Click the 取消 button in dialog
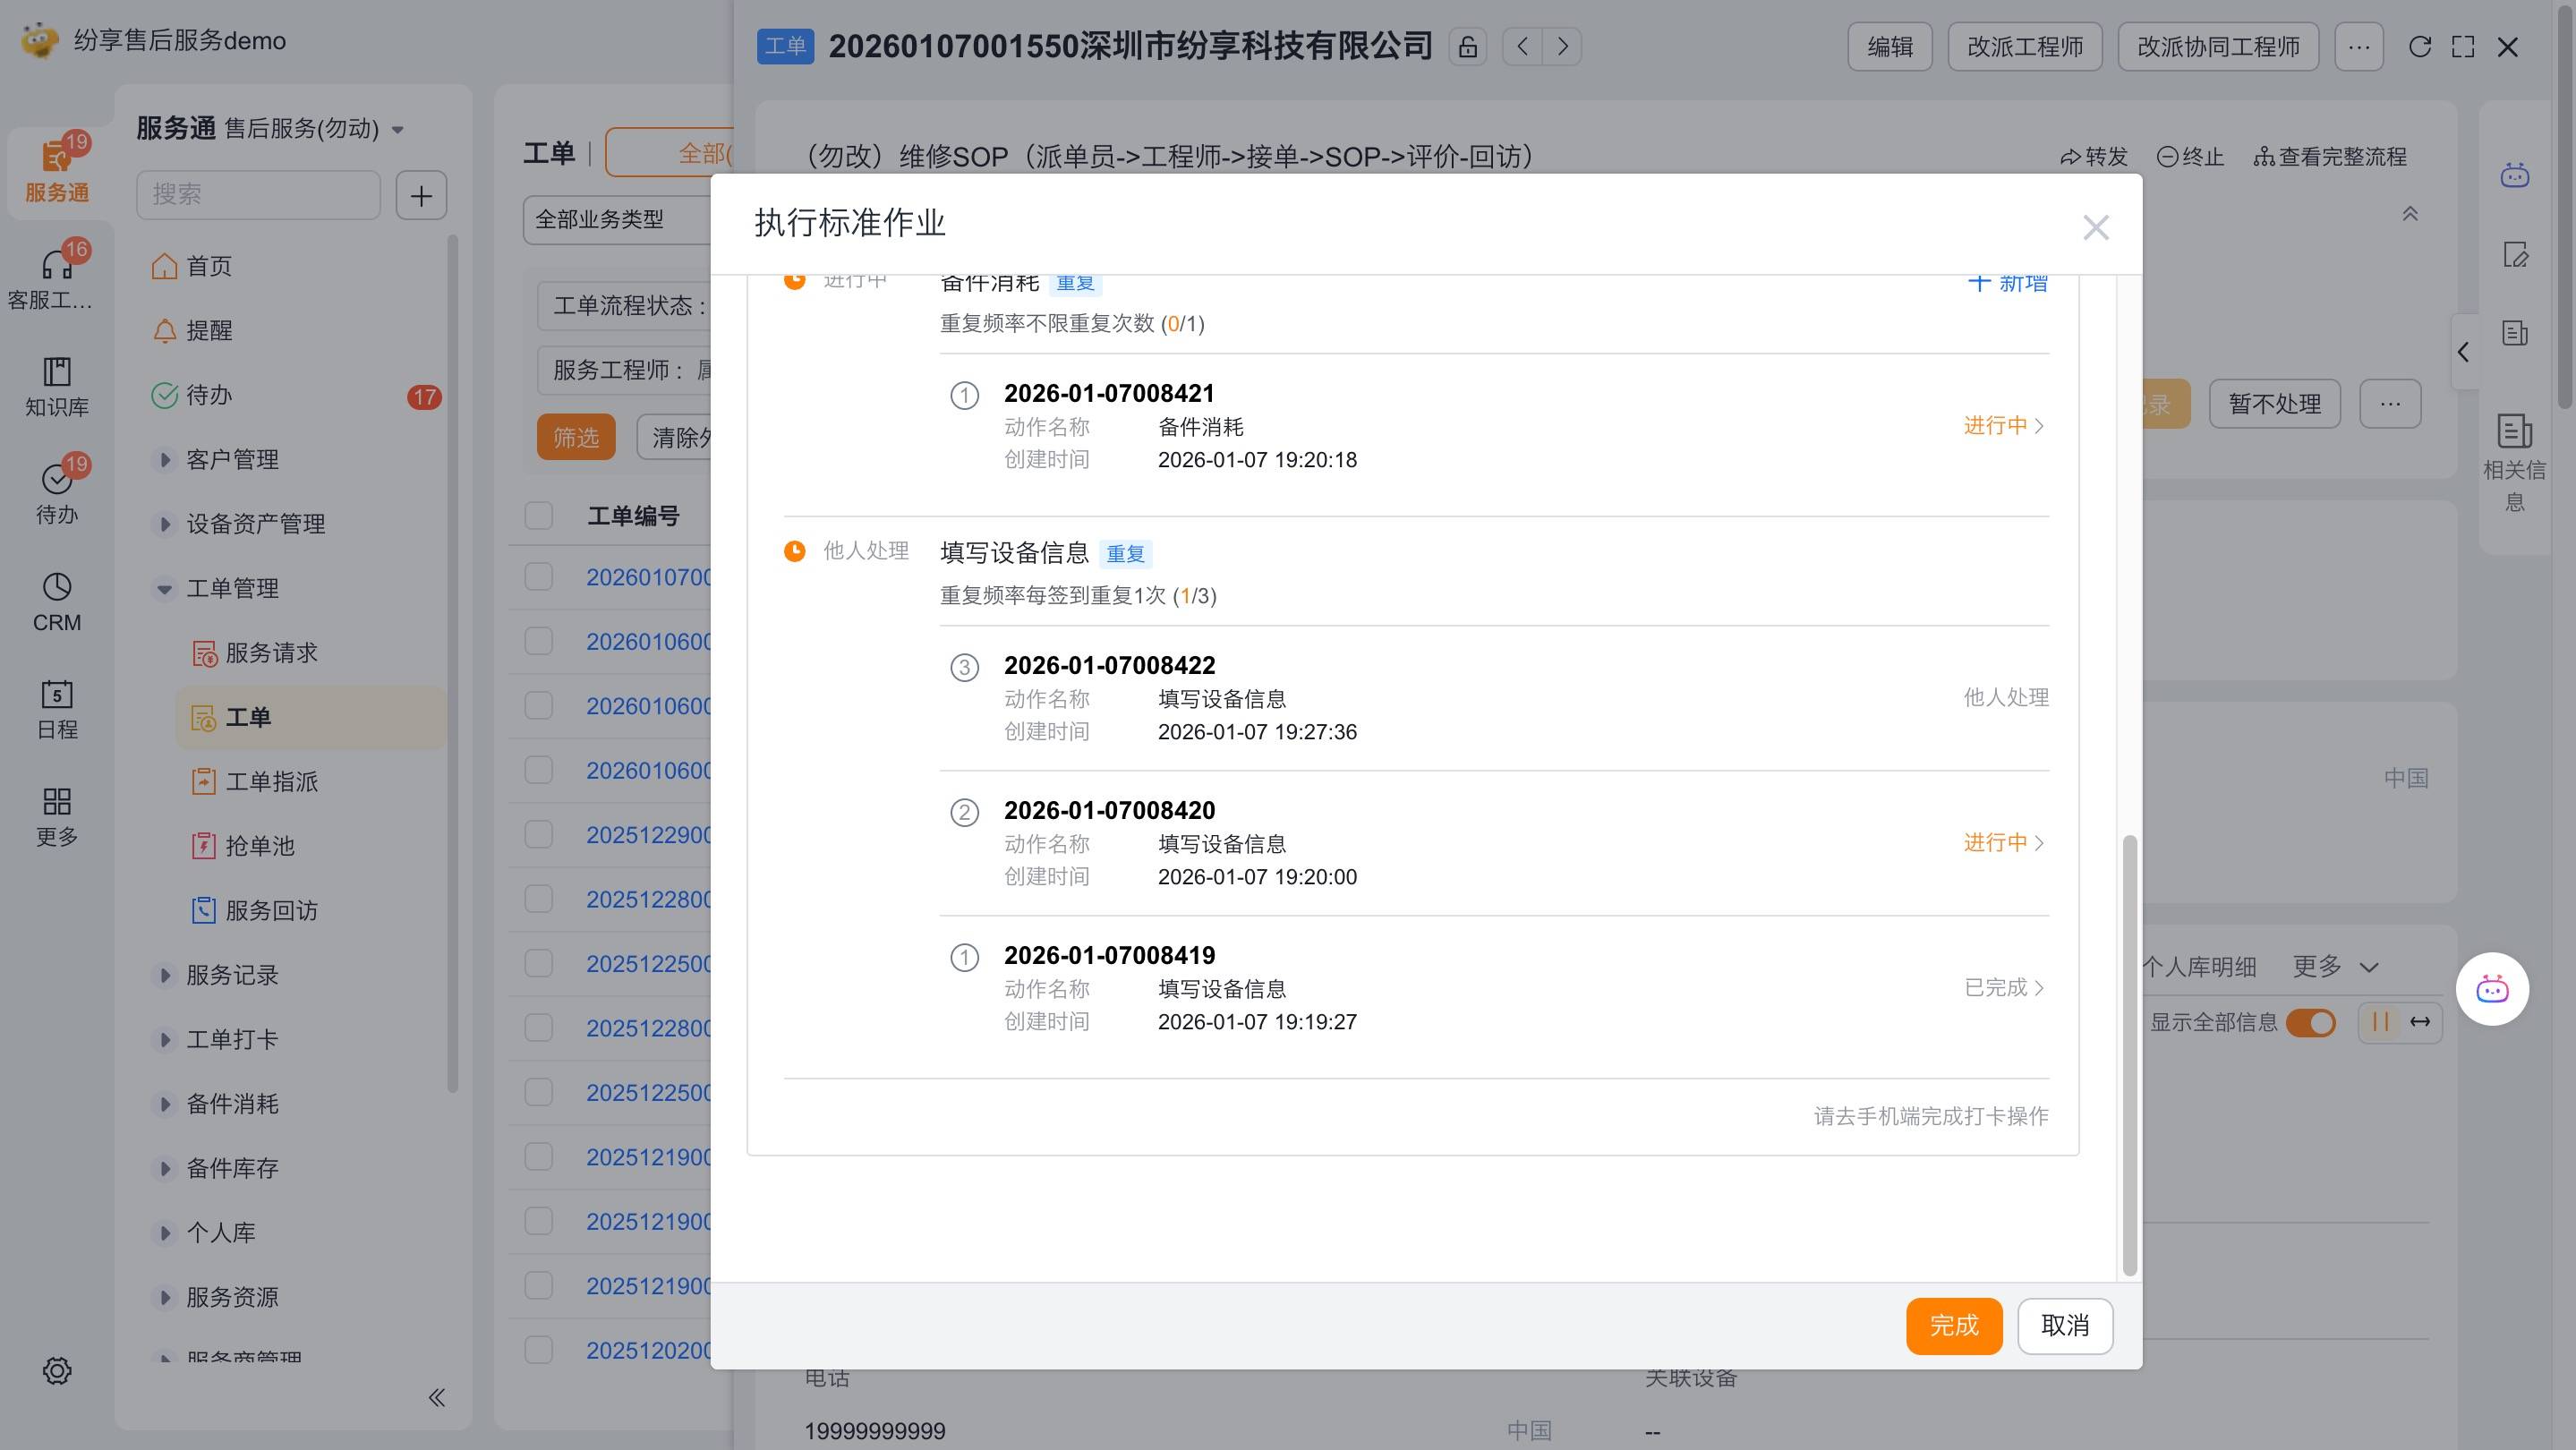 click(x=2064, y=1325)
